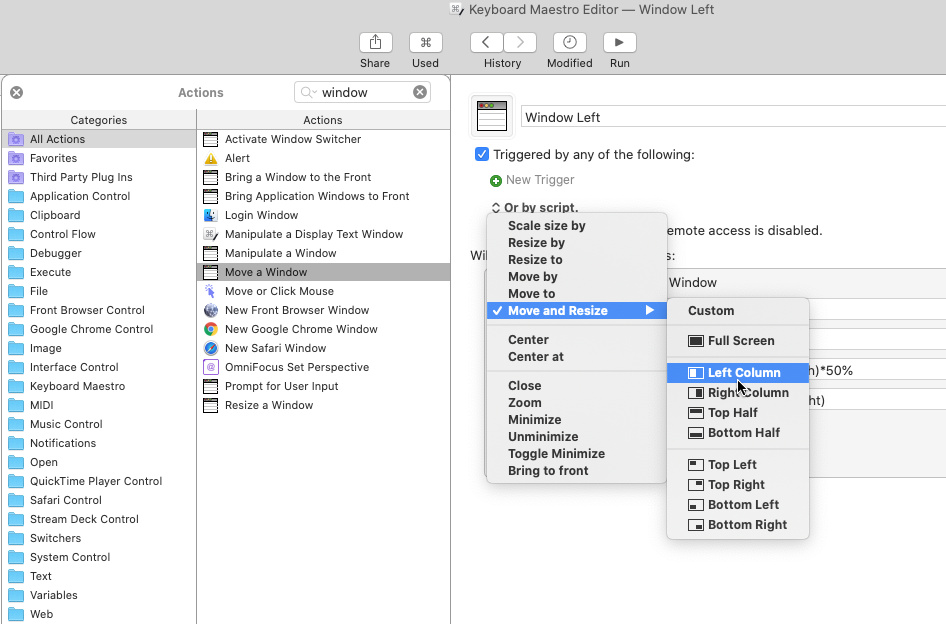Select Full Screen in the submenu

pos(740,341)
